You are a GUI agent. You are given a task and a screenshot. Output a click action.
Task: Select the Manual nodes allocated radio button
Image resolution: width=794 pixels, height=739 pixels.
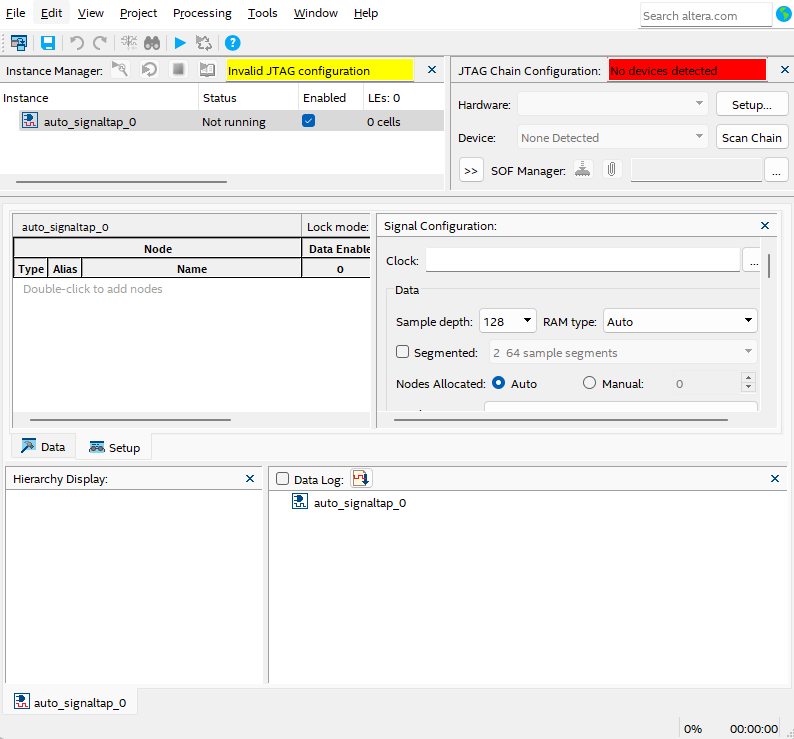pos(589,383)
